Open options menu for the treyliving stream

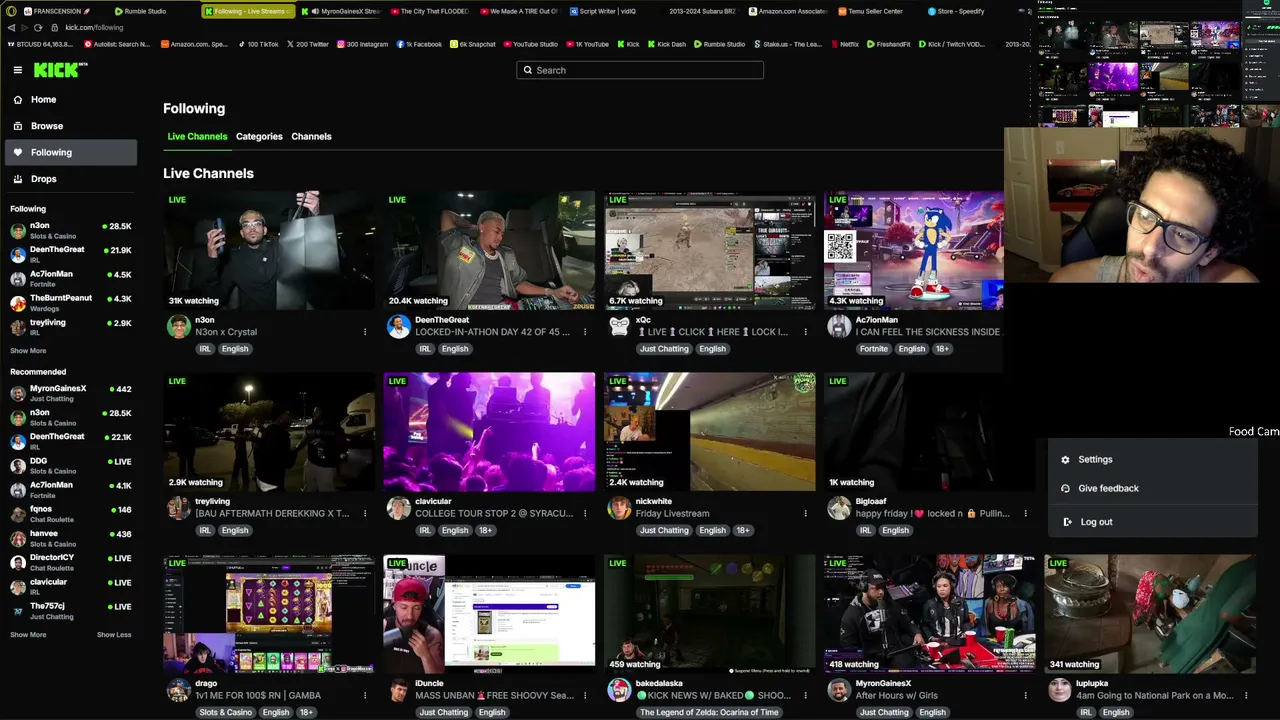click(x=365, y=513)
